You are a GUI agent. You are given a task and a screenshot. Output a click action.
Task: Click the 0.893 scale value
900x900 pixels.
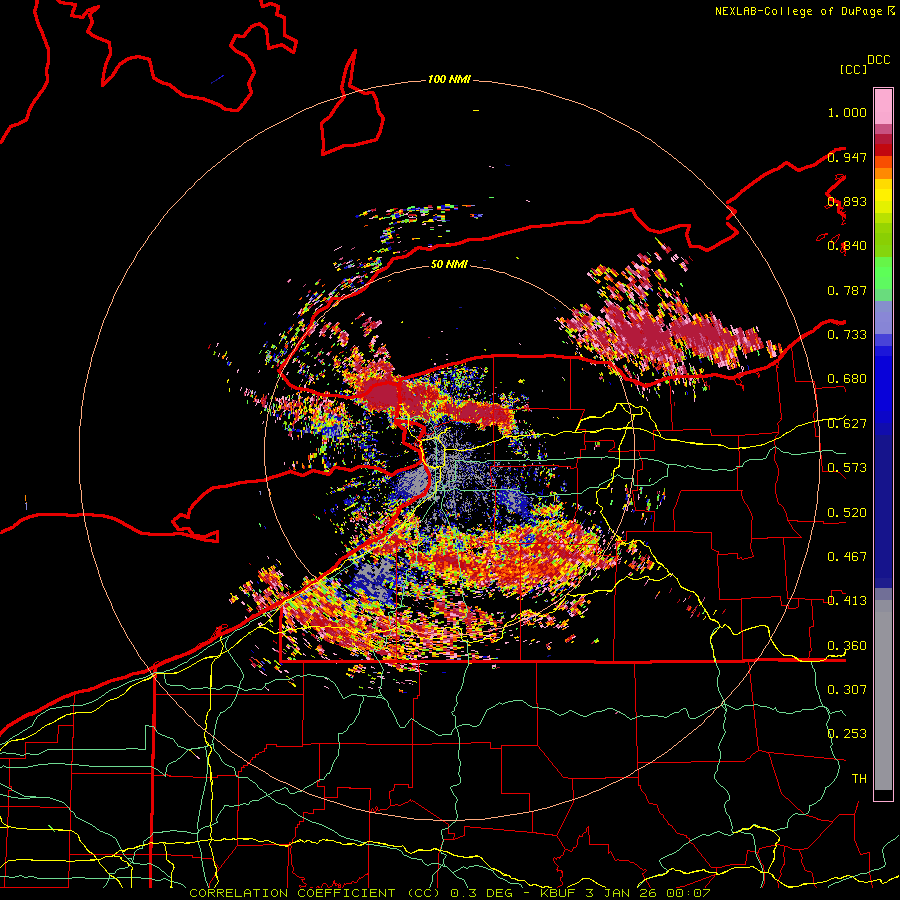point(847,201)
